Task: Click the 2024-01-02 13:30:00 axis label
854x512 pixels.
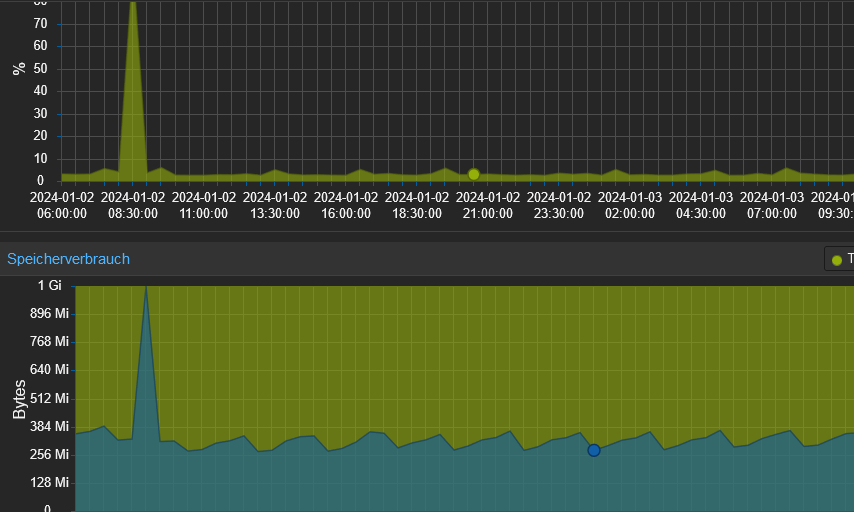Action: coord(275,205)
